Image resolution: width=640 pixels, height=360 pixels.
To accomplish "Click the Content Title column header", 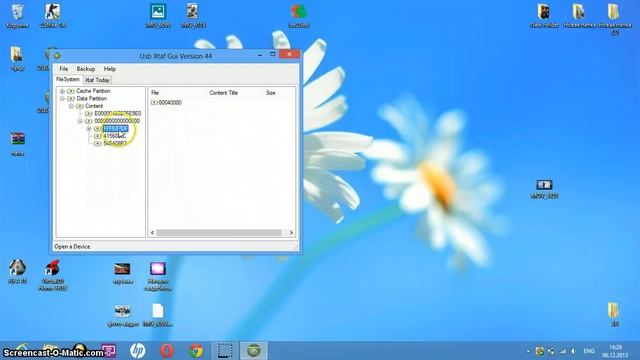I will click(x=223, y=93).
